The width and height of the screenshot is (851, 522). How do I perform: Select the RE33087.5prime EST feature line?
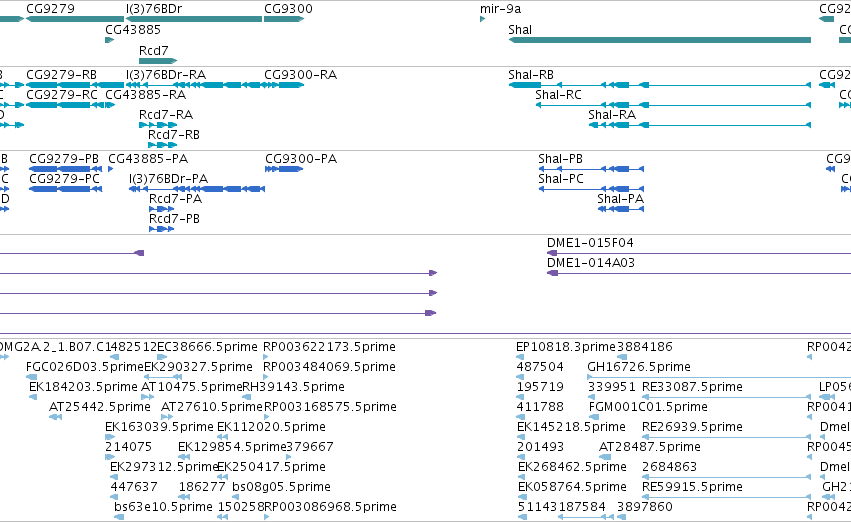coord(727,397)
